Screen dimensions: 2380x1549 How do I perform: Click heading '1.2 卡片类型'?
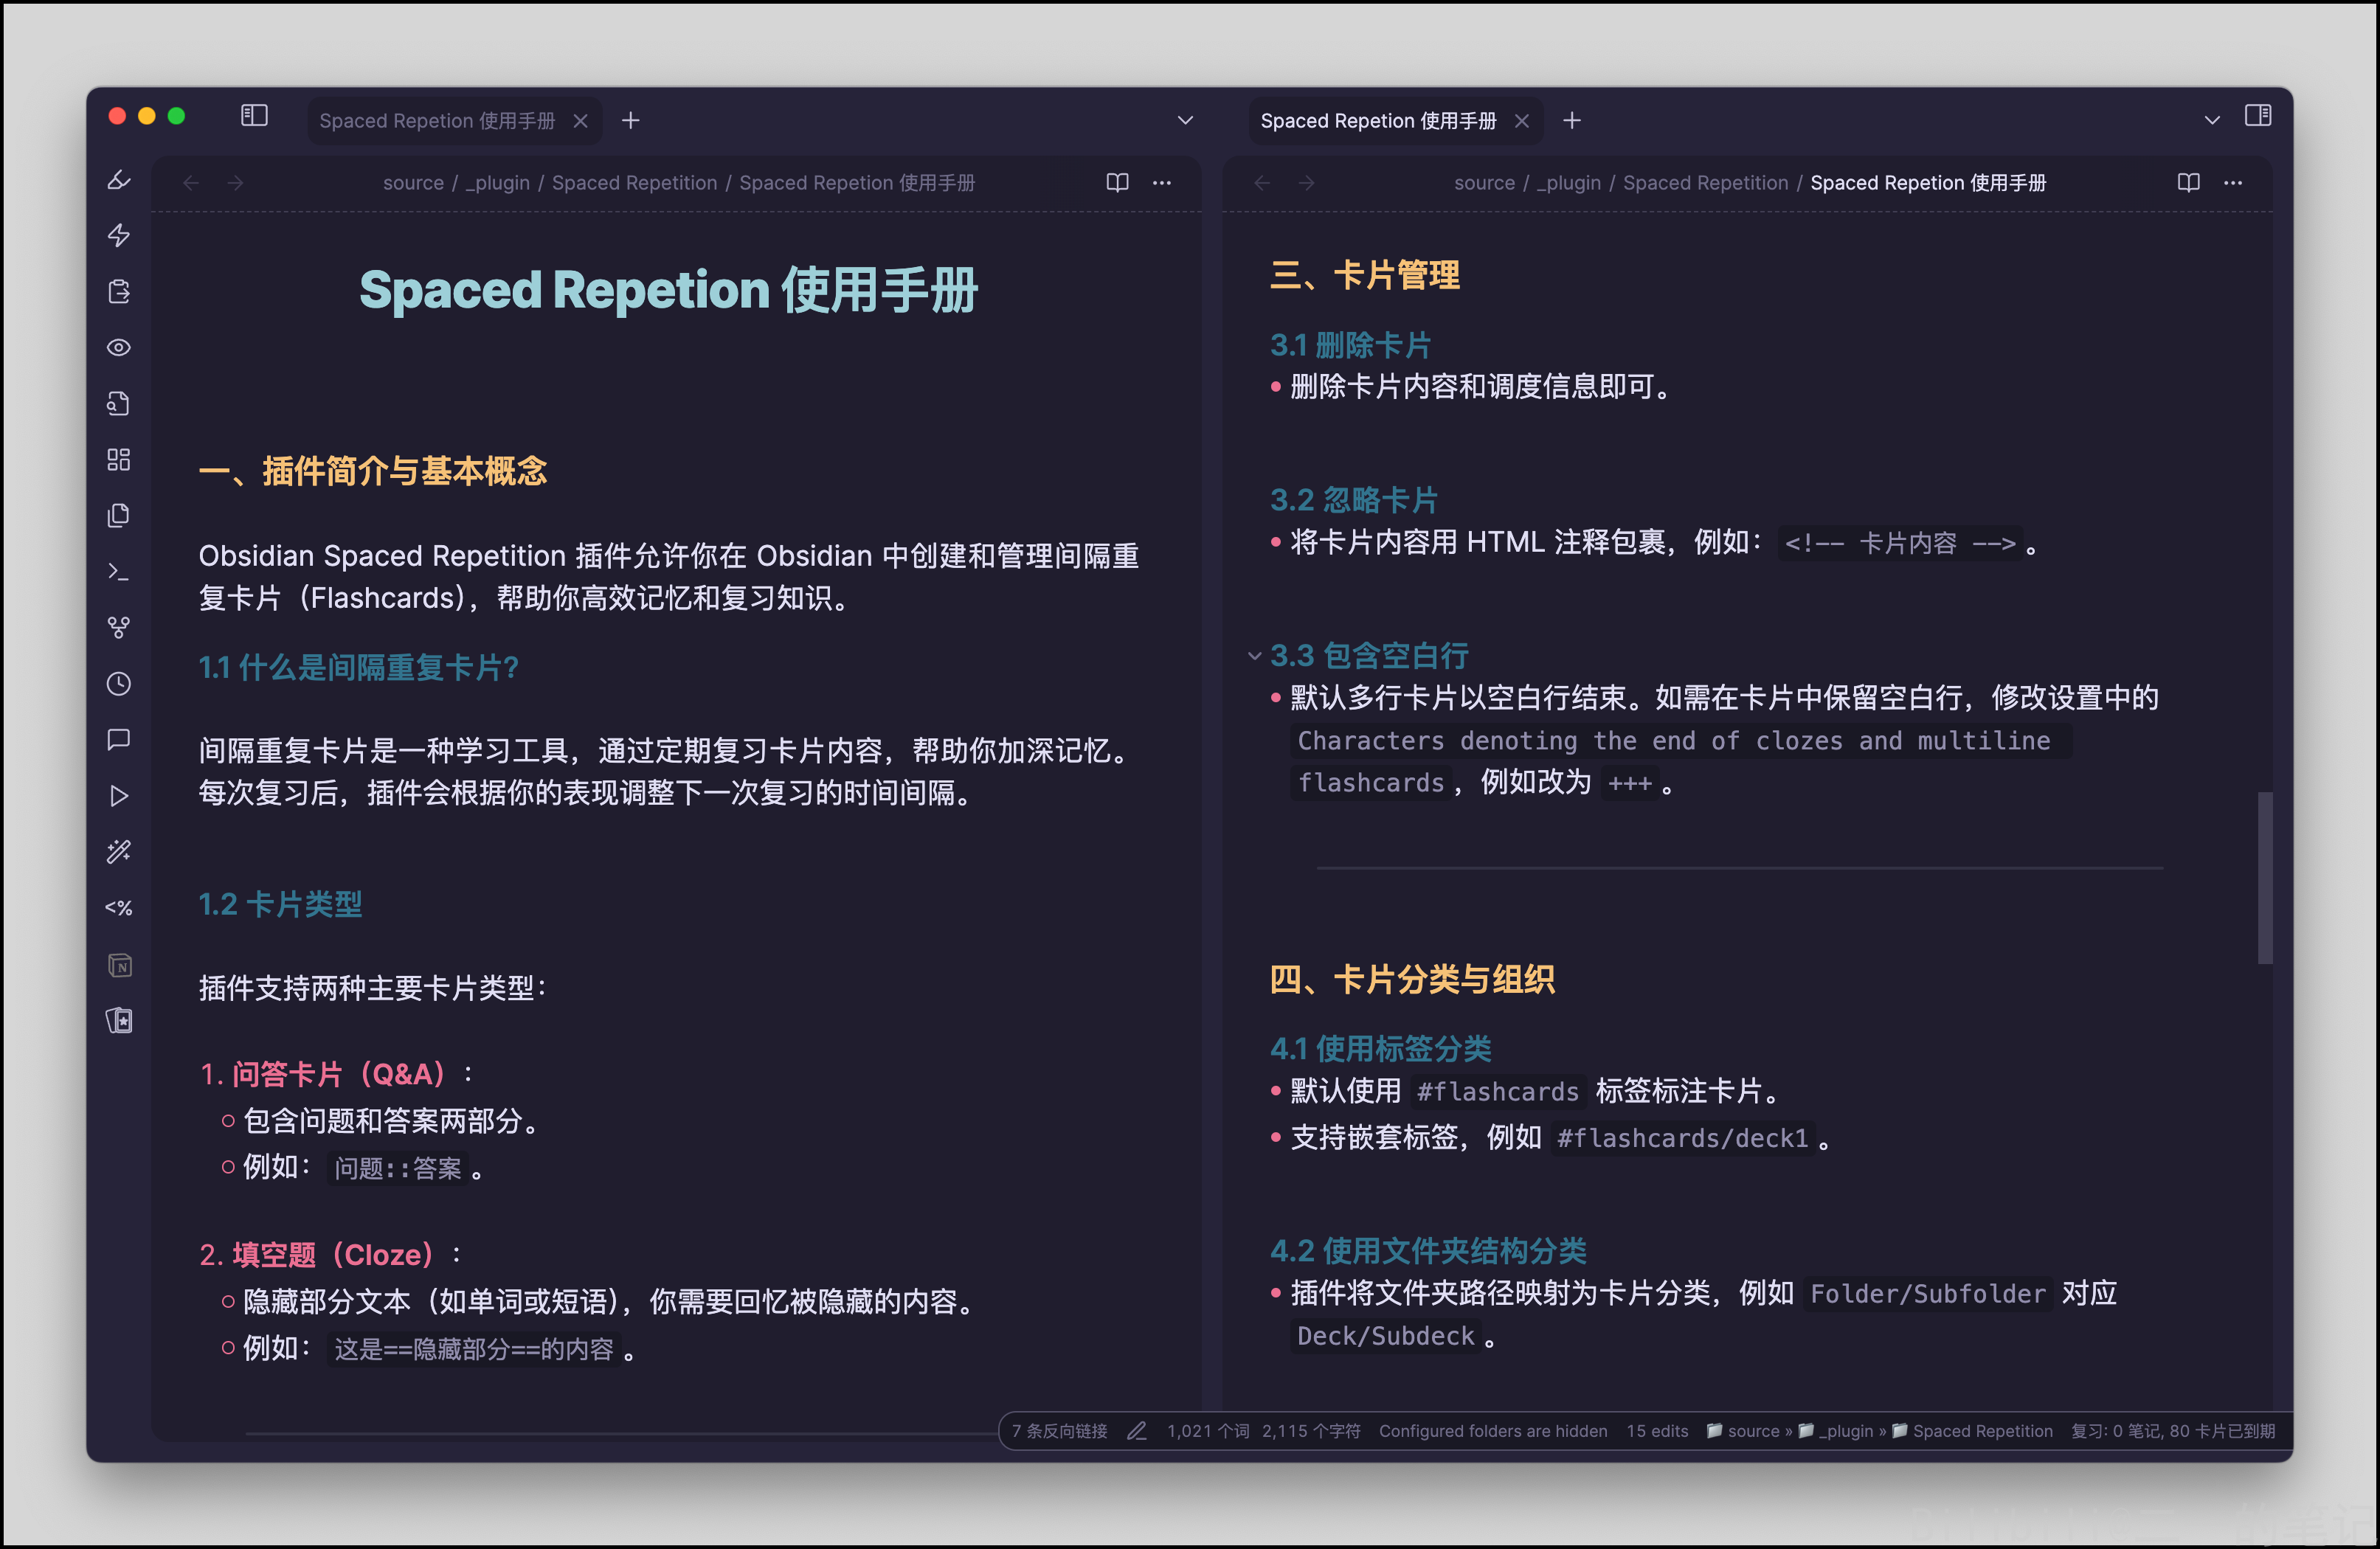(280, 904)
